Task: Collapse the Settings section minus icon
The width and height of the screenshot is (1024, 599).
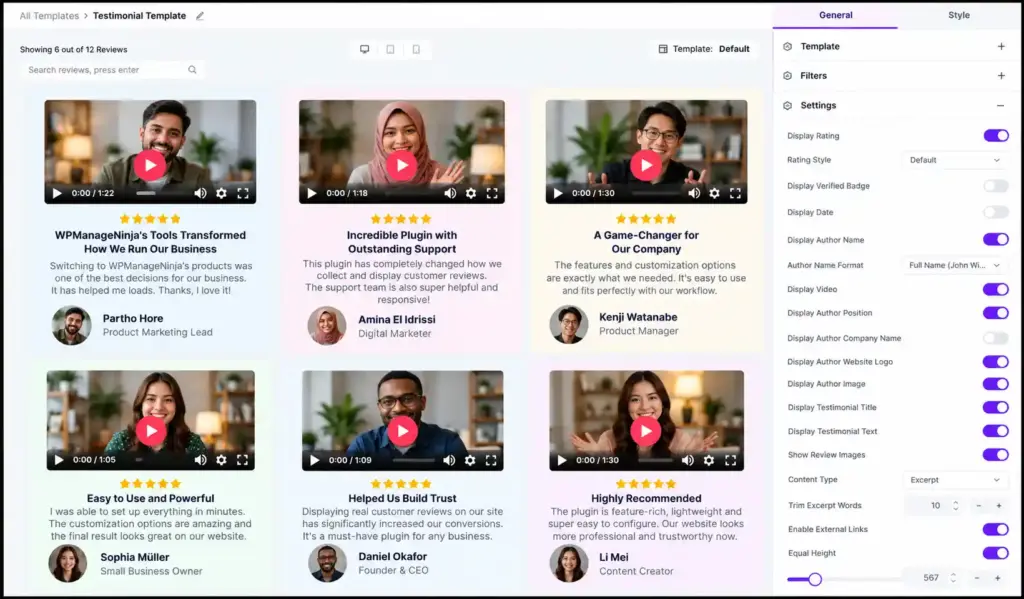Action: pyautogui.click(x=1000, y=105)
